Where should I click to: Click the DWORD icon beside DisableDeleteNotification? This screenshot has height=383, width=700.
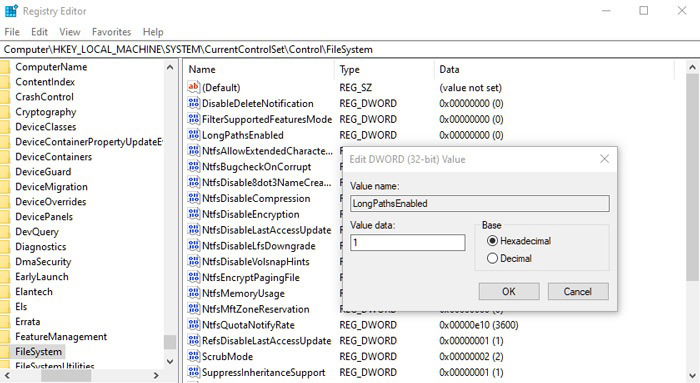click(193, 103)
